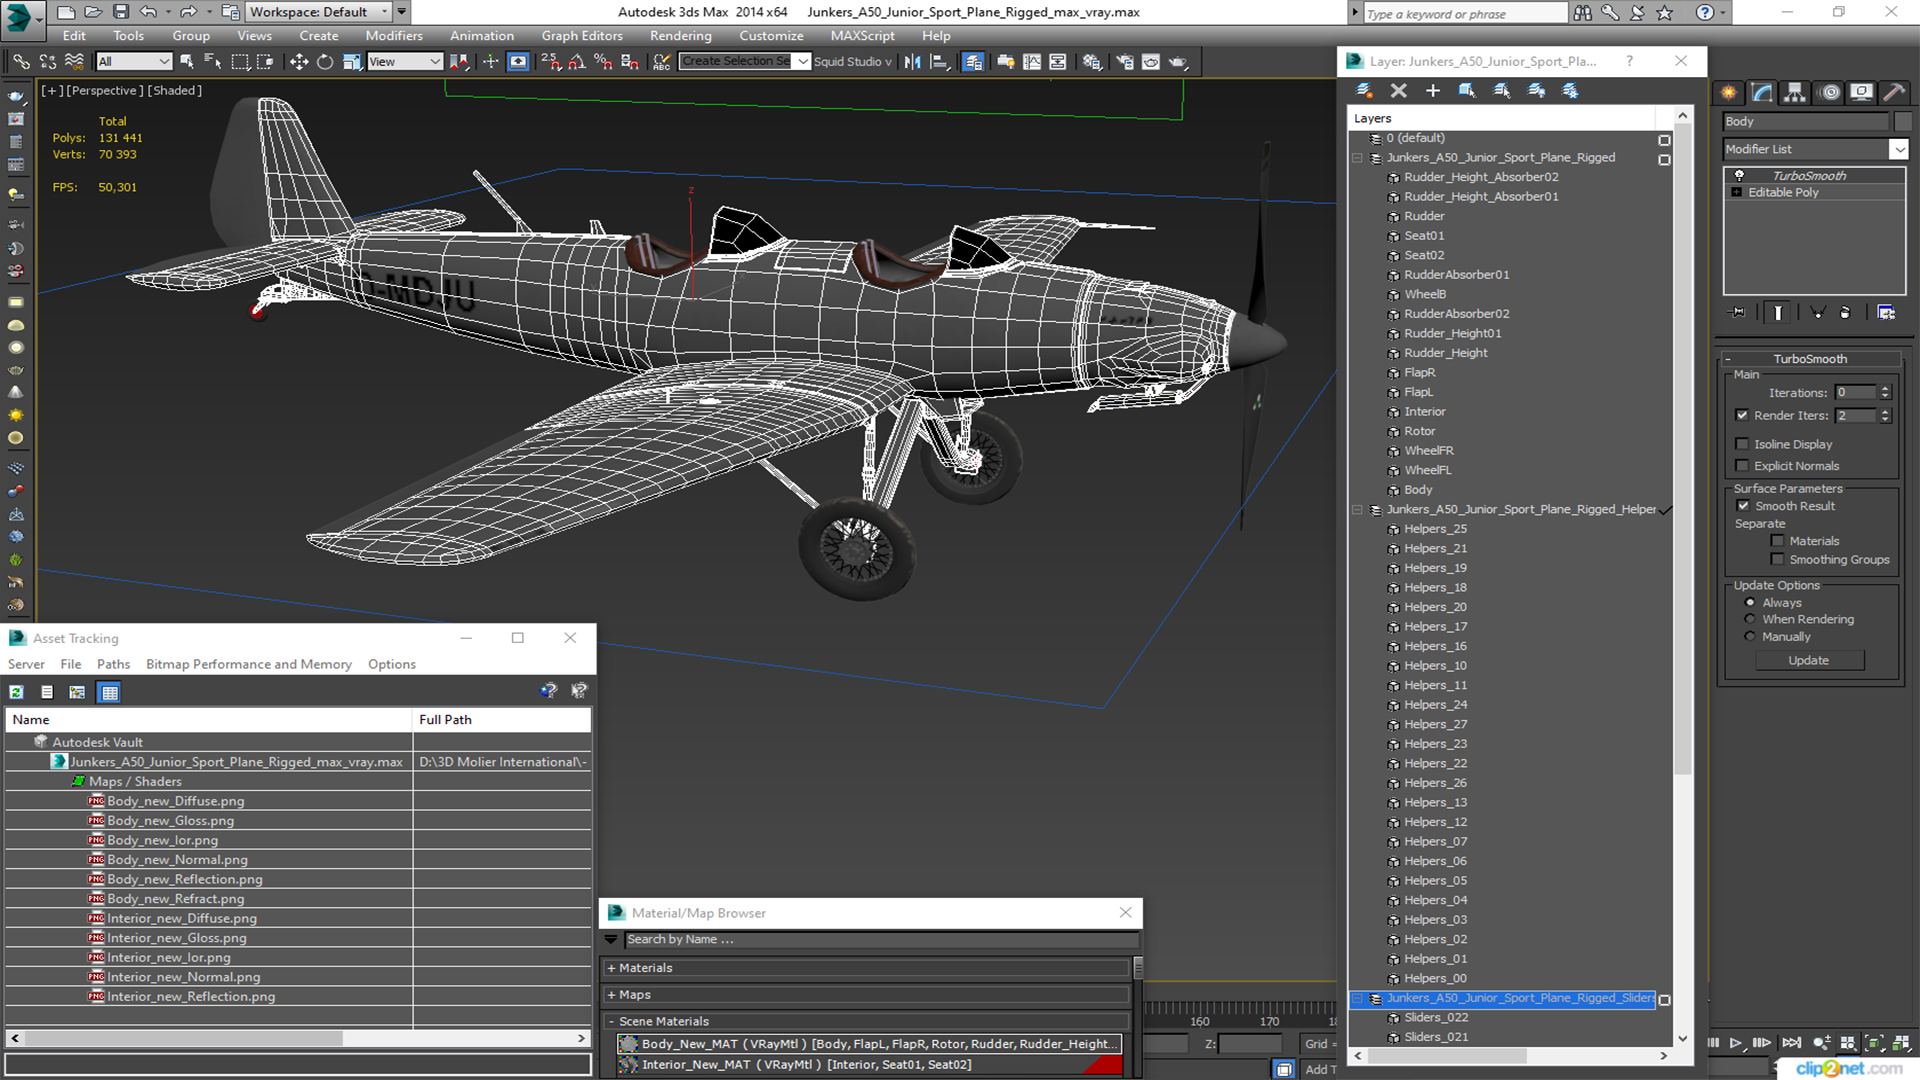This screenshot has width=1920, height=1080.
Task: Open reference coordinate system View dropdown
Action: click(405, 62)
